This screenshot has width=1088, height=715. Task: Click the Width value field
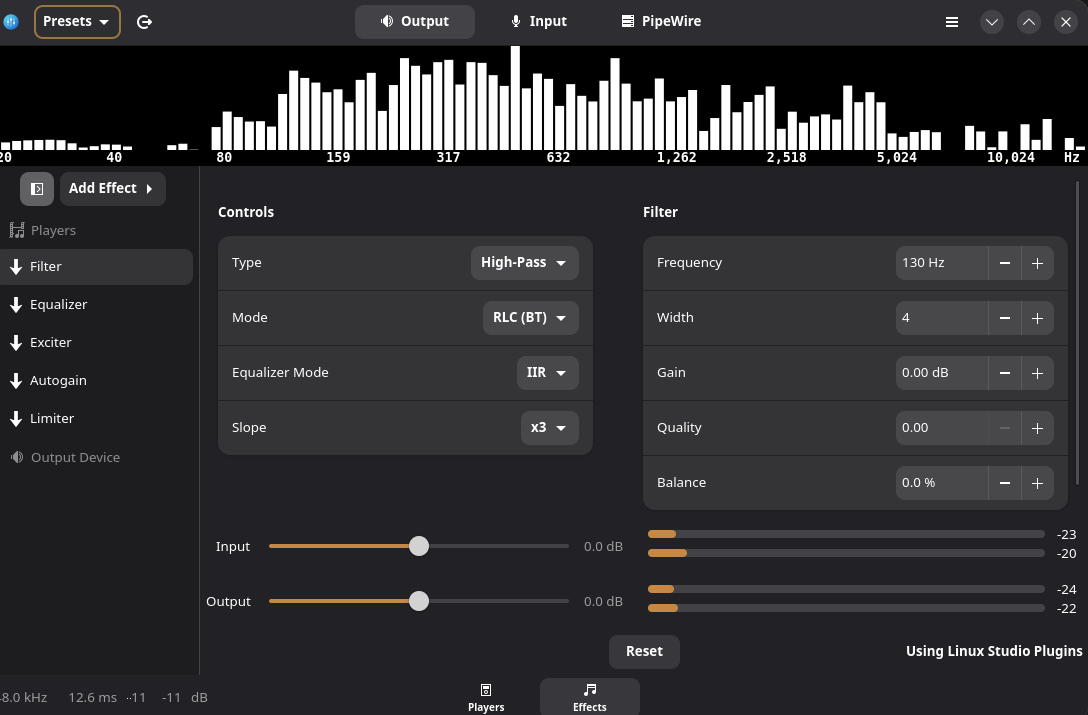(942, 318)
